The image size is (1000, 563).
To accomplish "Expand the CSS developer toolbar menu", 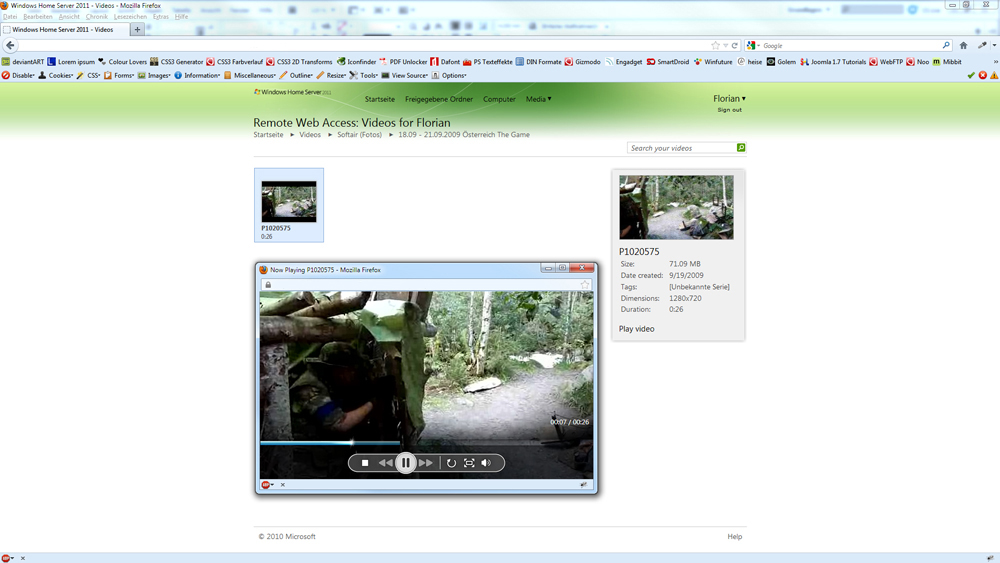I will click(89, 75).
